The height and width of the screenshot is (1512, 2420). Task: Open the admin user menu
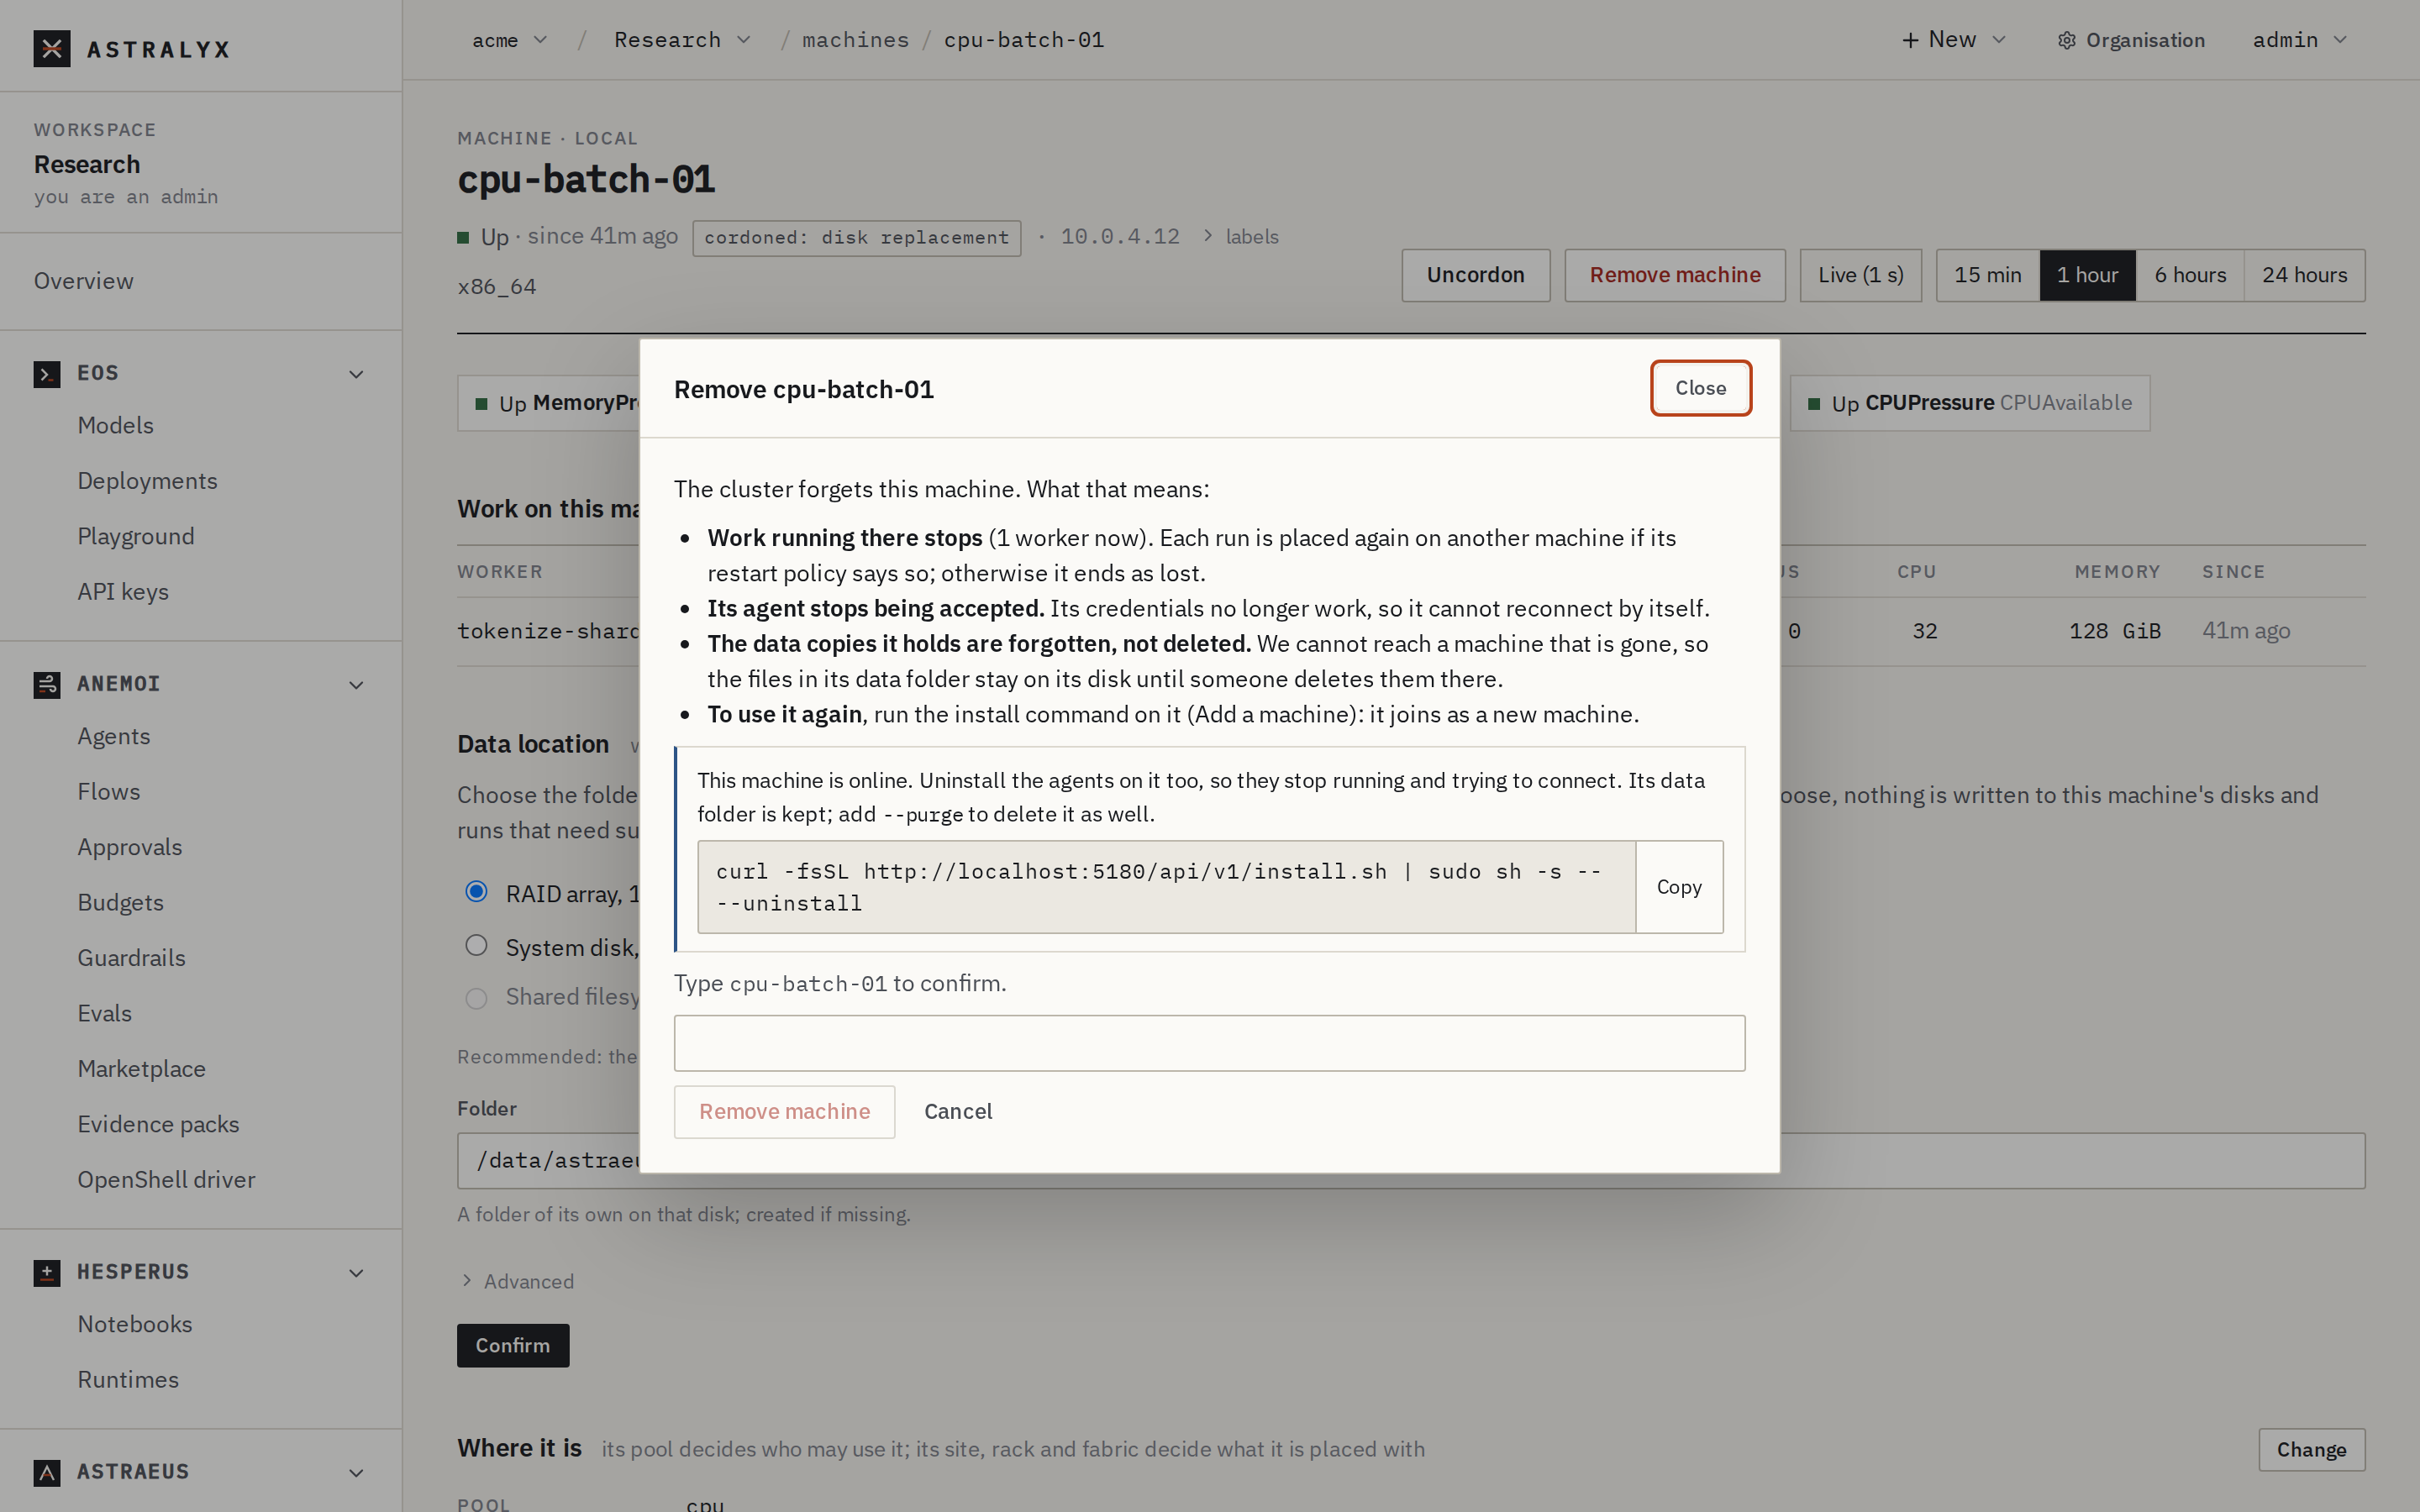[x=2299, y=40]
